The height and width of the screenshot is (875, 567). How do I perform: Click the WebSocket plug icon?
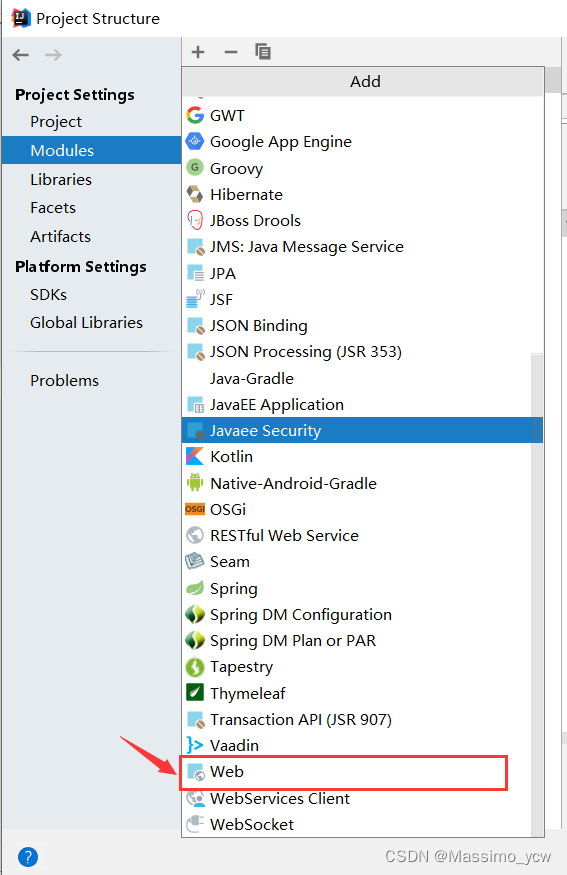pos(195,824)
